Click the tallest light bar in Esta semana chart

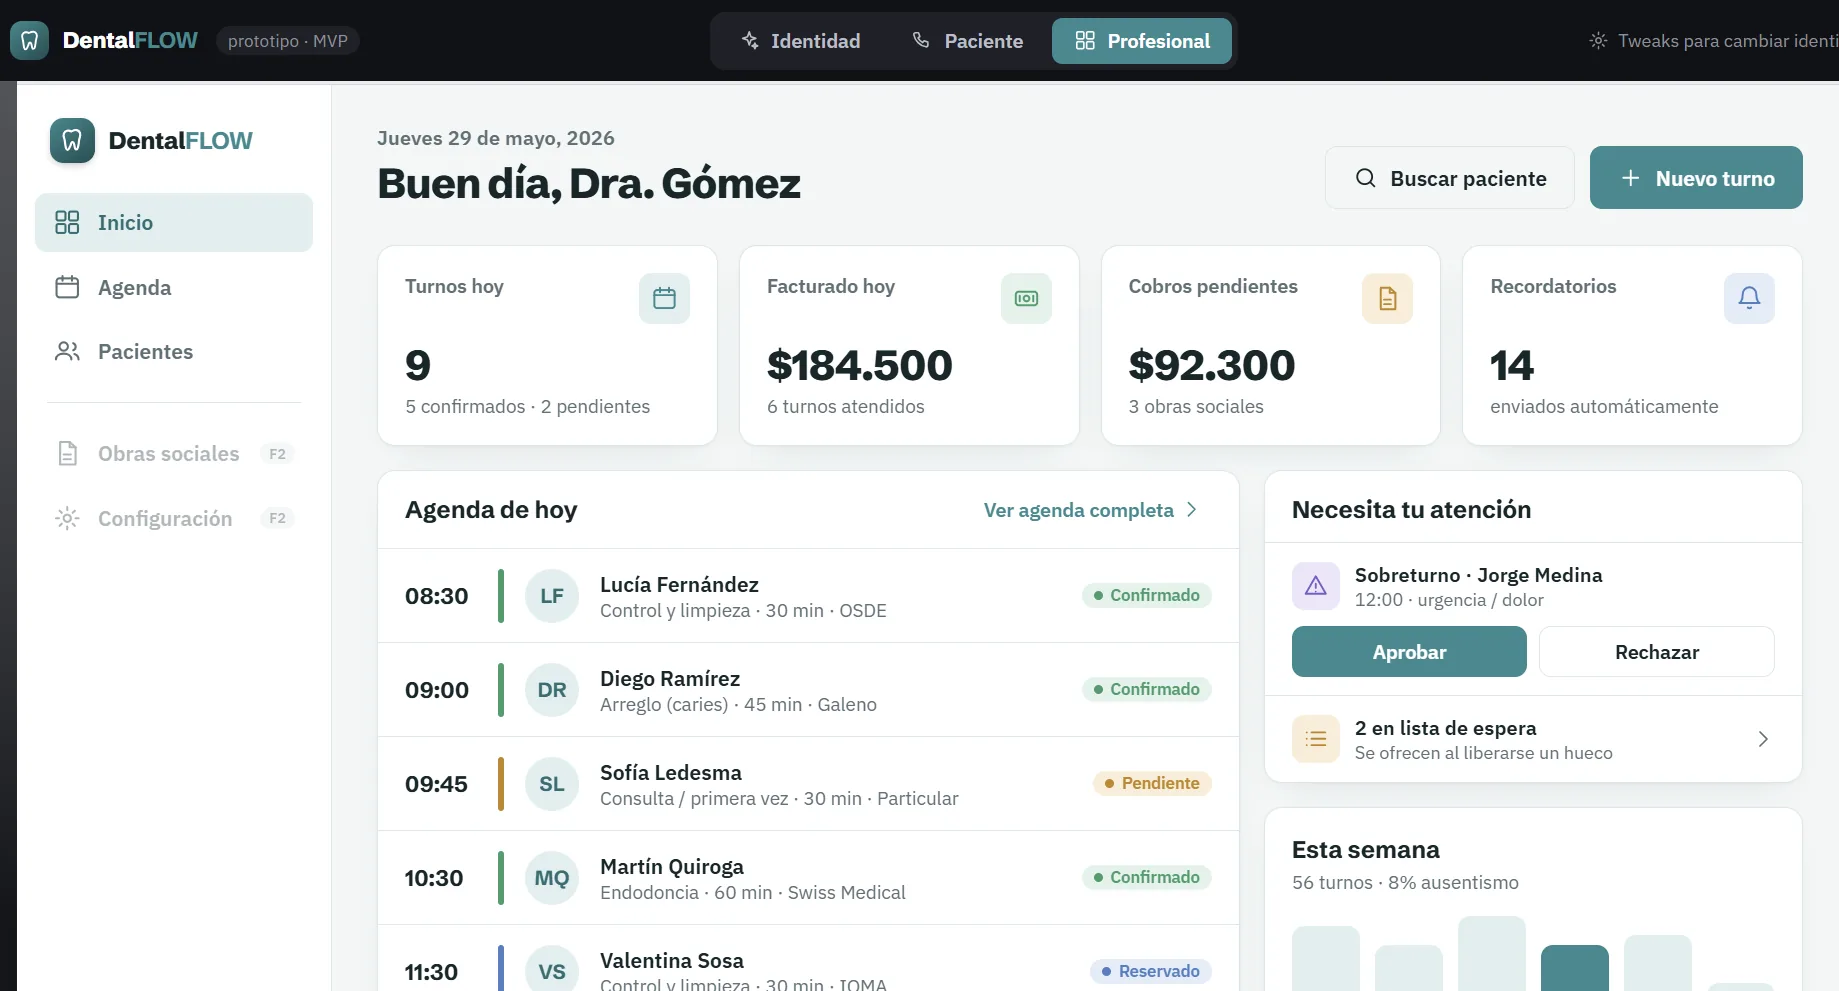[x=1492, y=953]
